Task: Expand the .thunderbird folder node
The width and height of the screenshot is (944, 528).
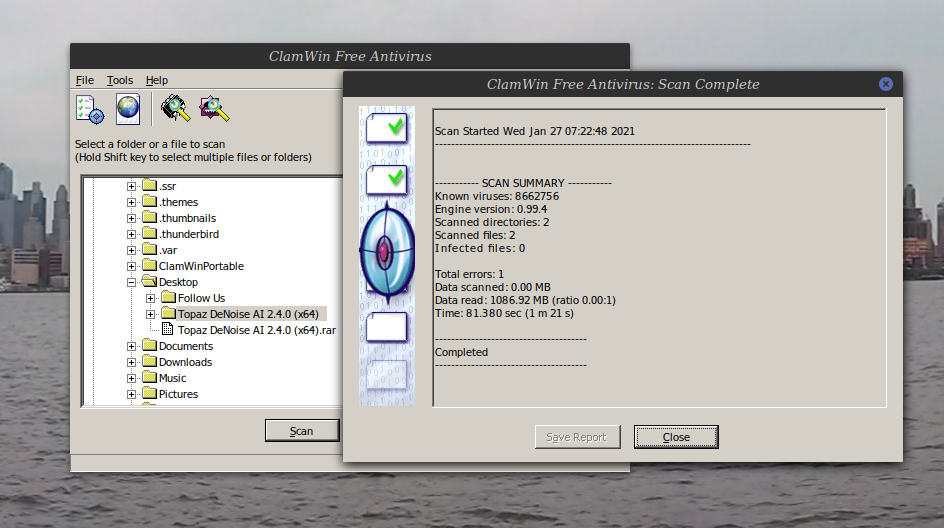Action: pos(131,234)
